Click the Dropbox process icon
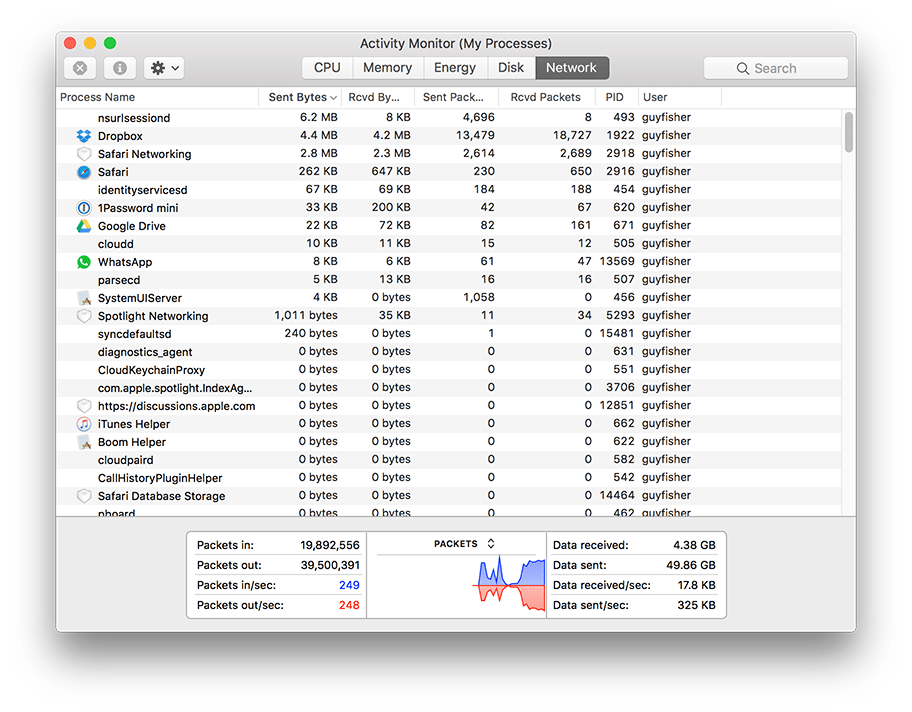Screen dimensions: 912x712 83,135
